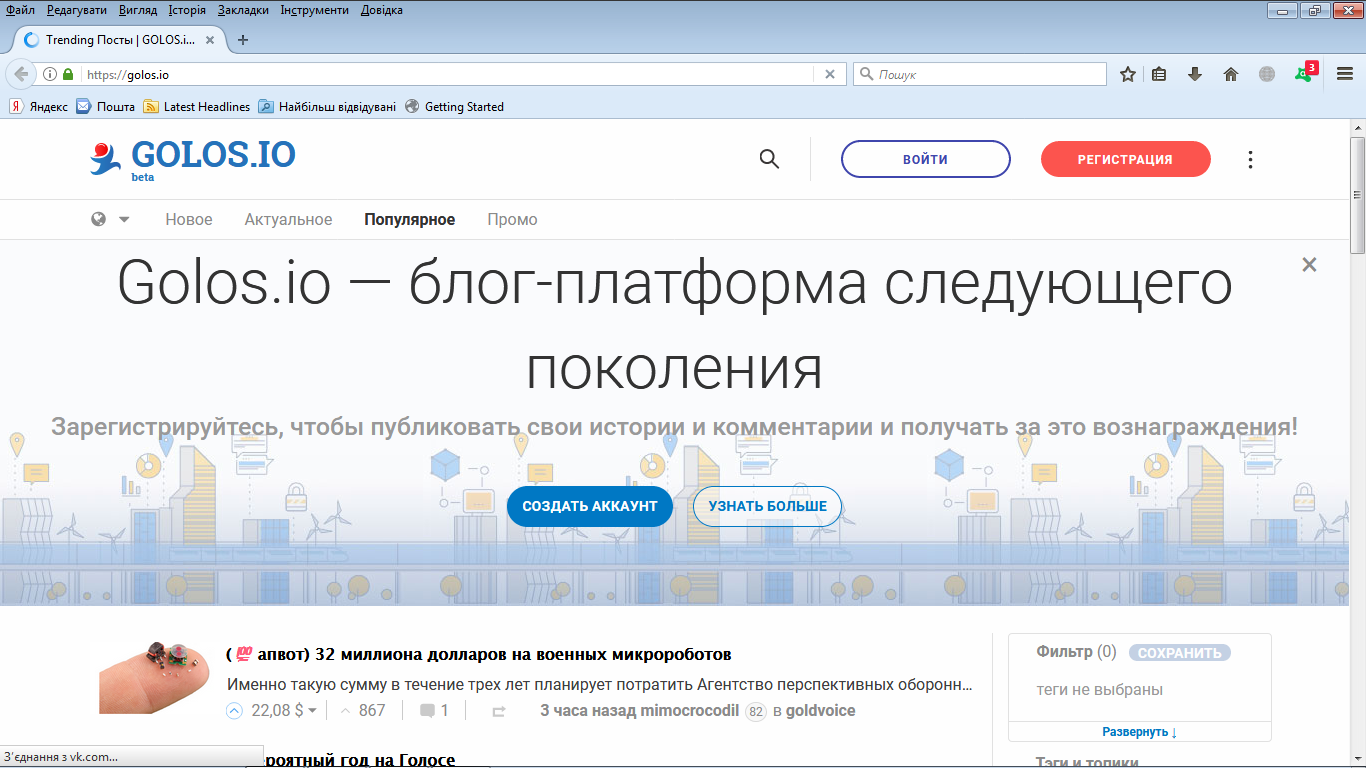This screenshot has width=1366, height=768.
Task: Open author mimocrocodil profile
Action: point(689,711)
